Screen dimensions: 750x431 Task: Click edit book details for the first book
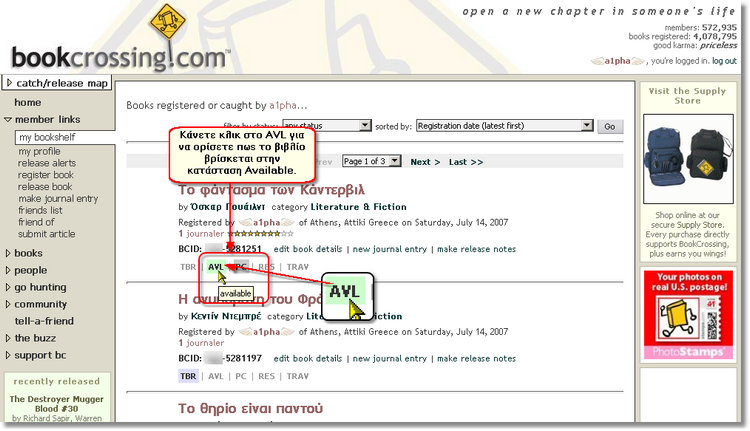click(308, 249)
